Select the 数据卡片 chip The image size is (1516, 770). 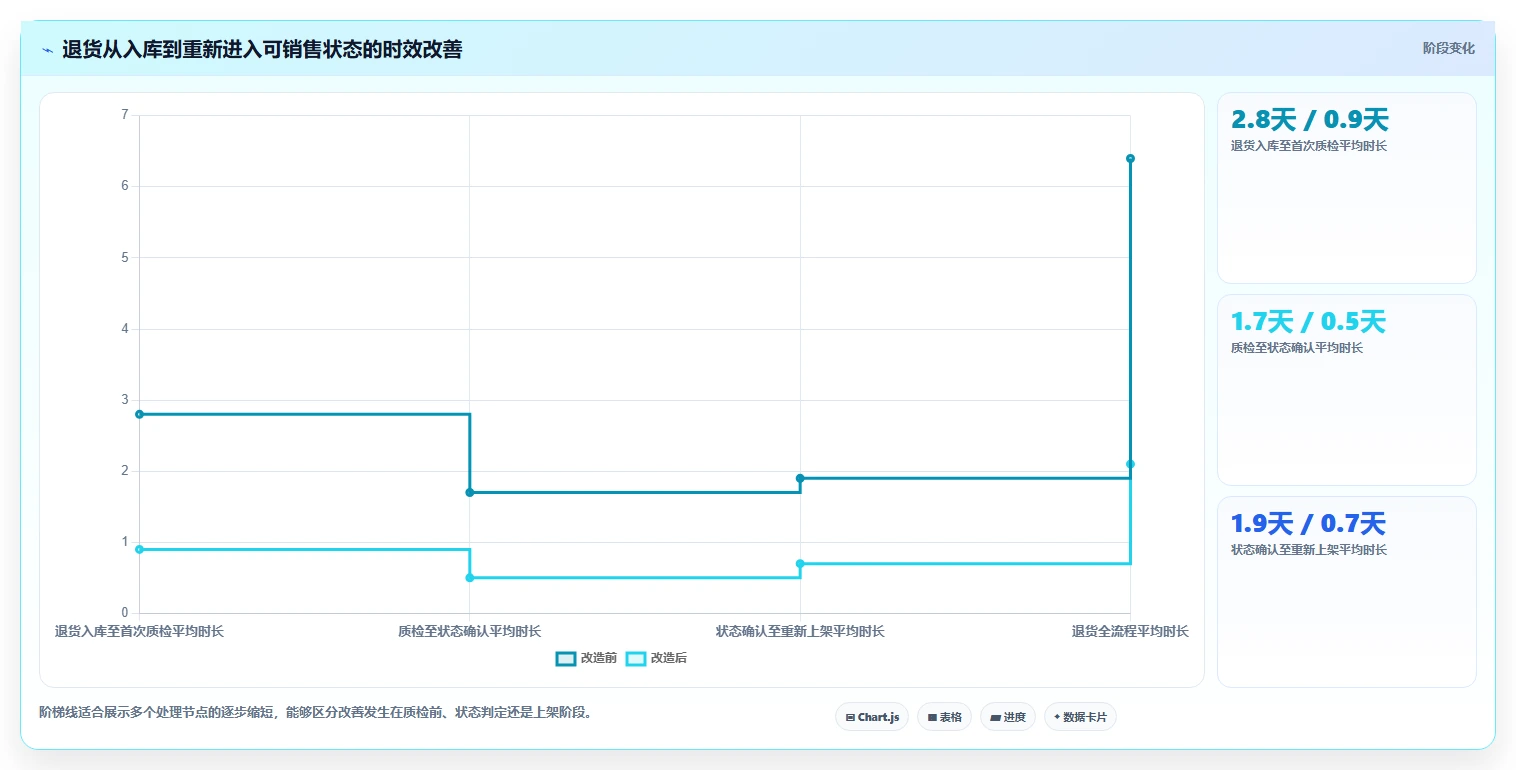[1080, 717]
